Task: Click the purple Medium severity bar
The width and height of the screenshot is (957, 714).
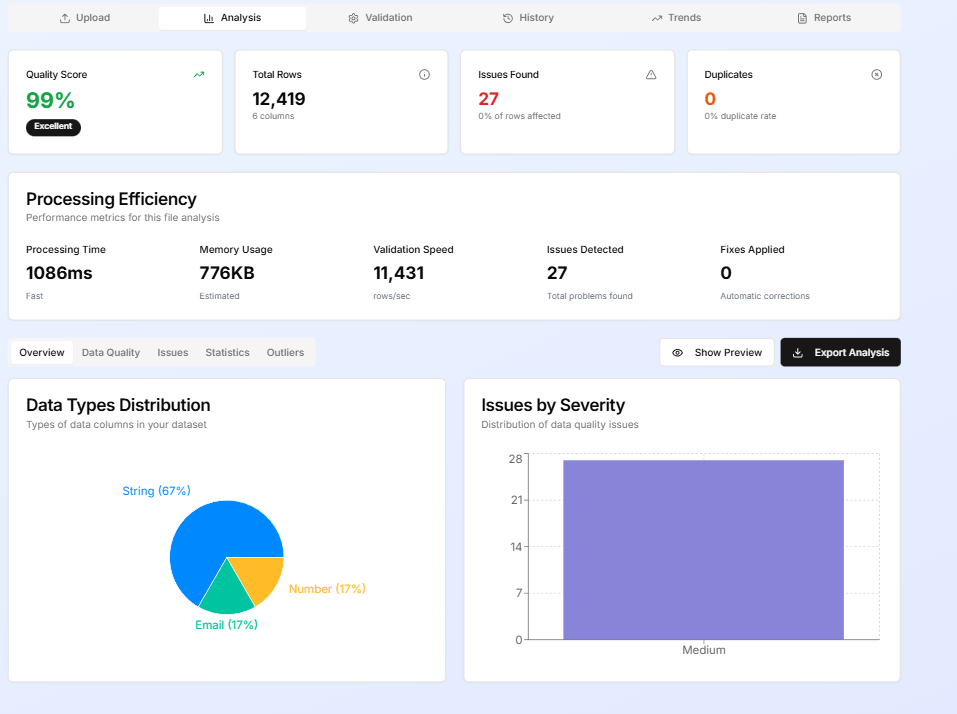Action: pyautogui.click(x=704, y=548)
